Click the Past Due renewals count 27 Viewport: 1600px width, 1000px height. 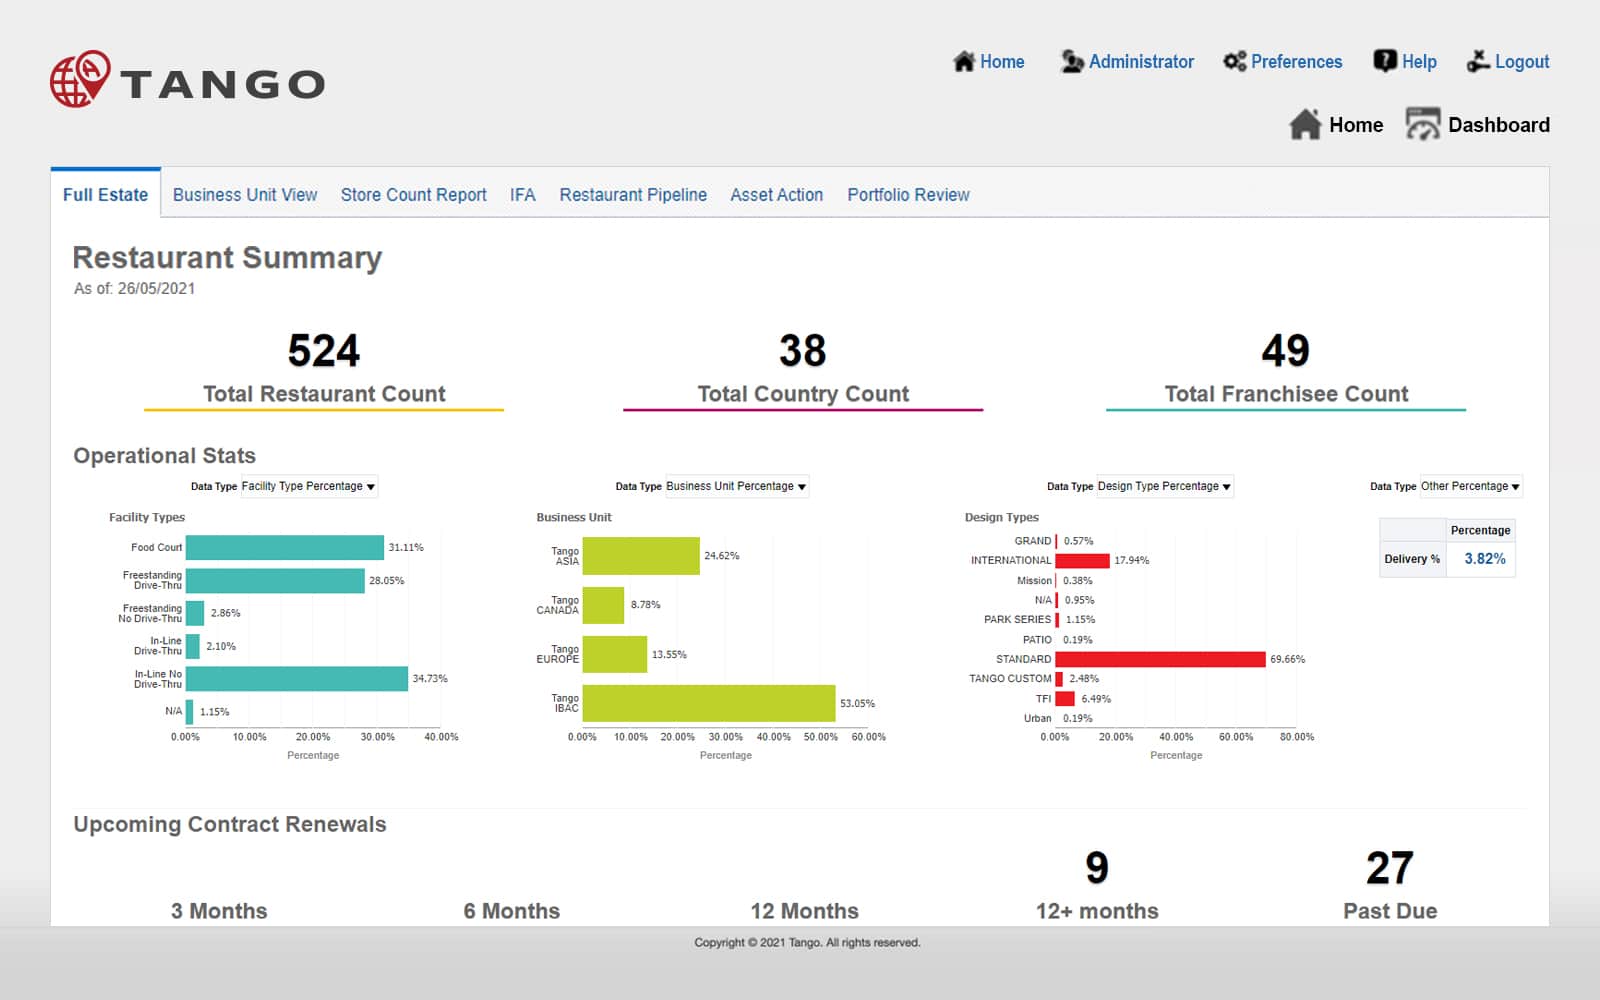(1390, 868)
